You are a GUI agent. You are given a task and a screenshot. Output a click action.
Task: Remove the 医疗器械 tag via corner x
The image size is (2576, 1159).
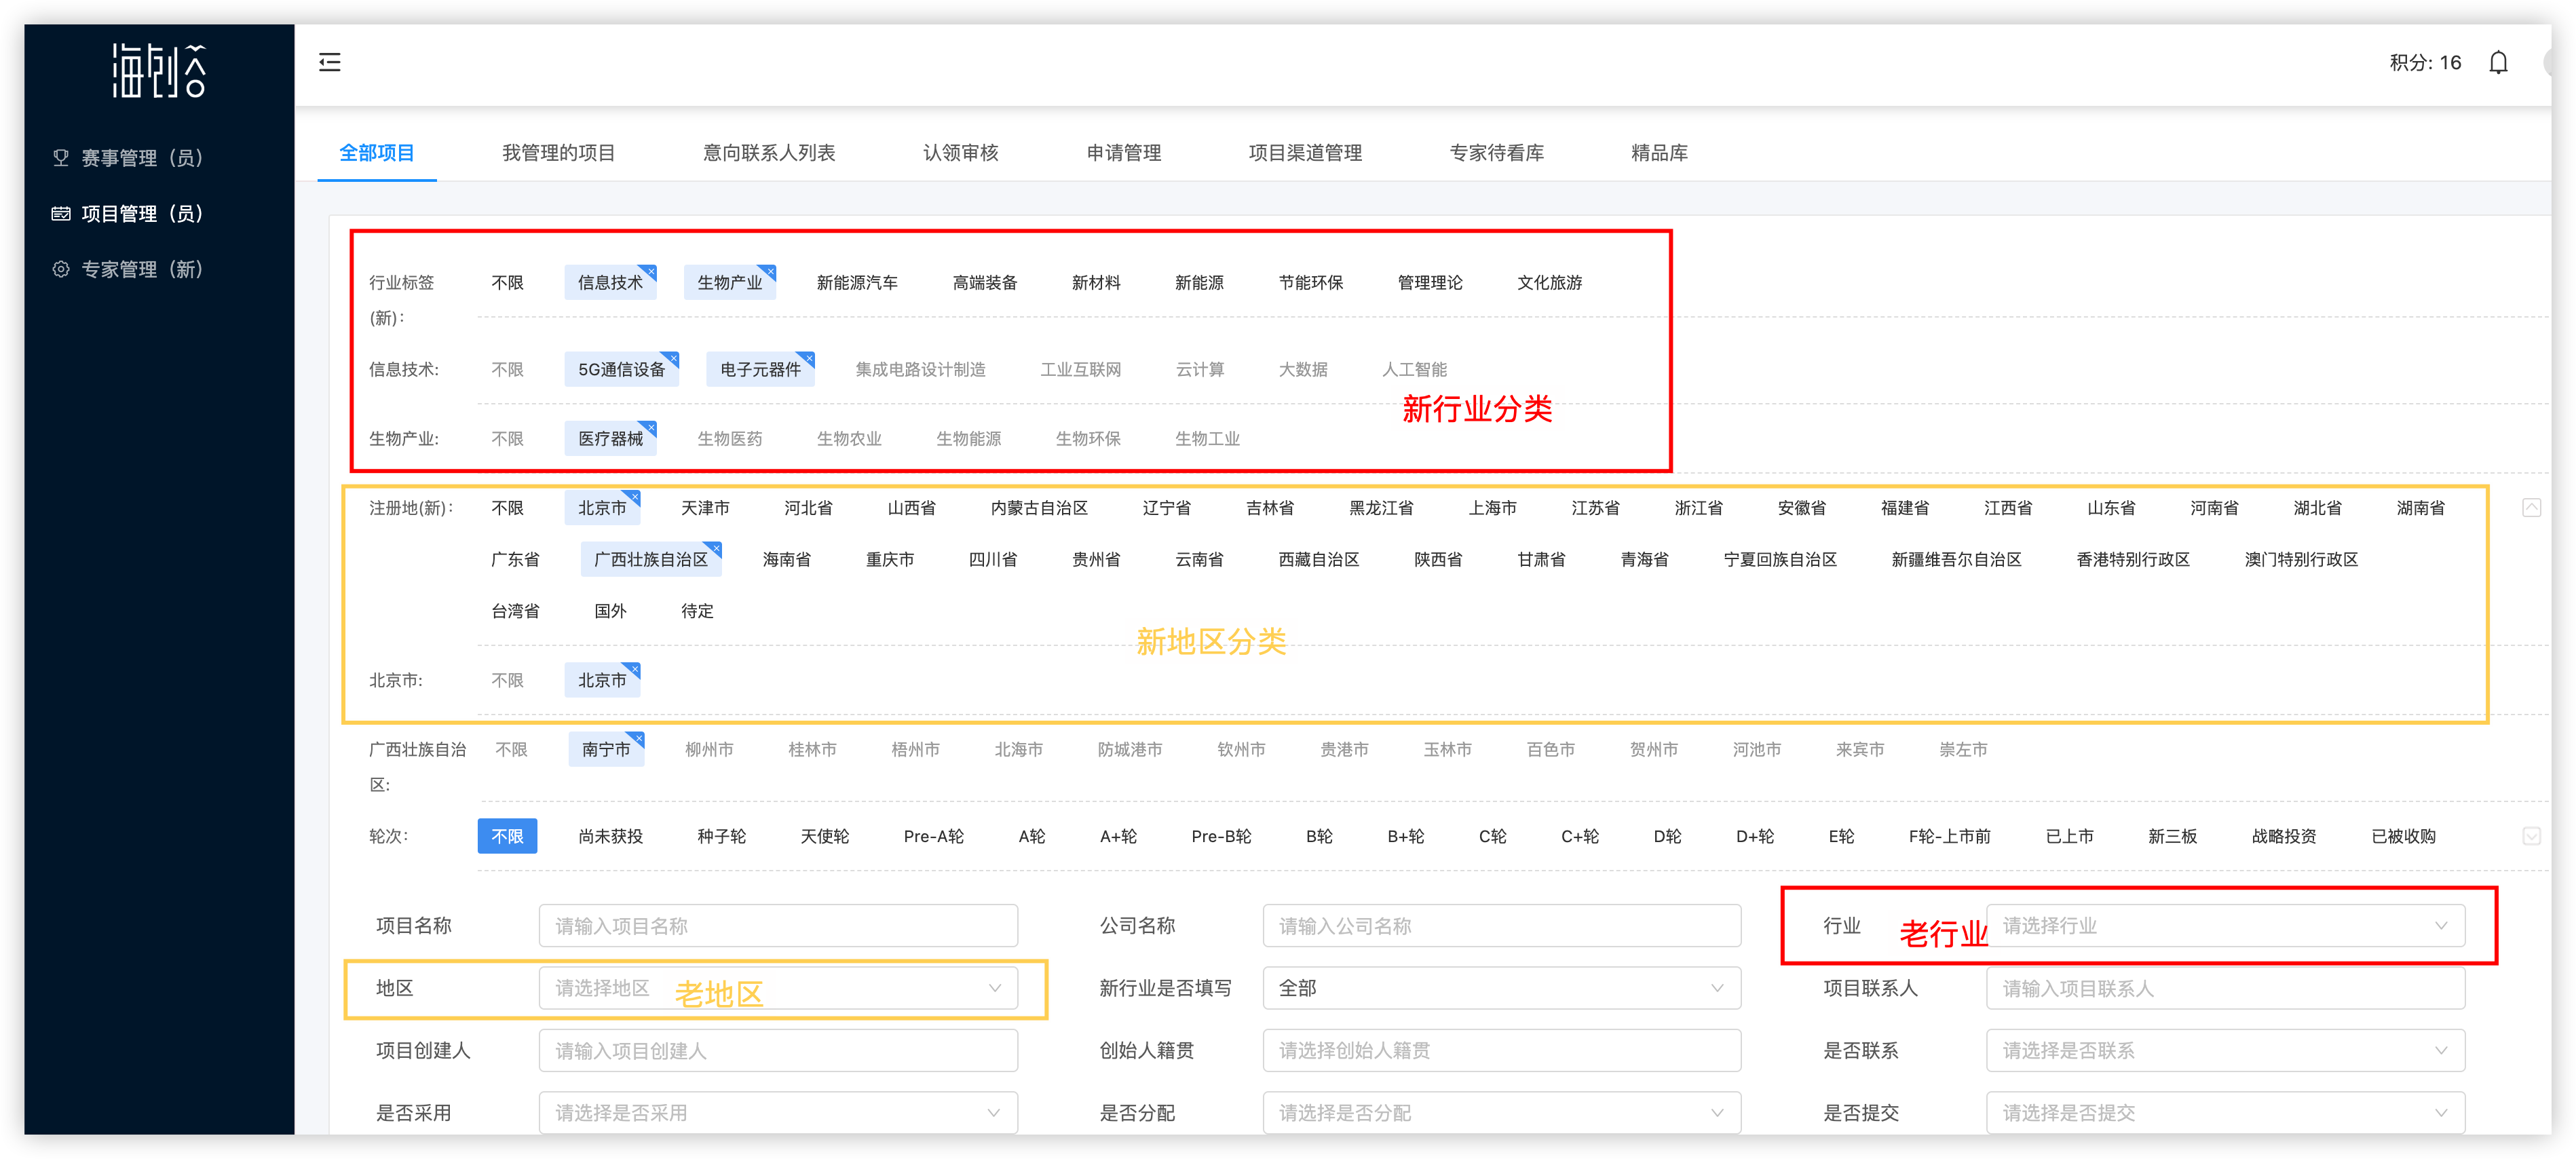[x=650, y=427]
